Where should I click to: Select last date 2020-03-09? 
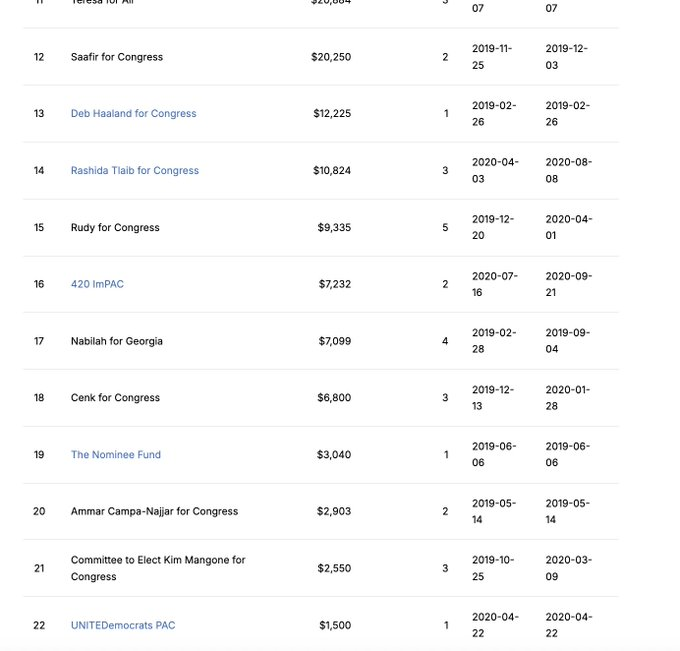point(569,568)
